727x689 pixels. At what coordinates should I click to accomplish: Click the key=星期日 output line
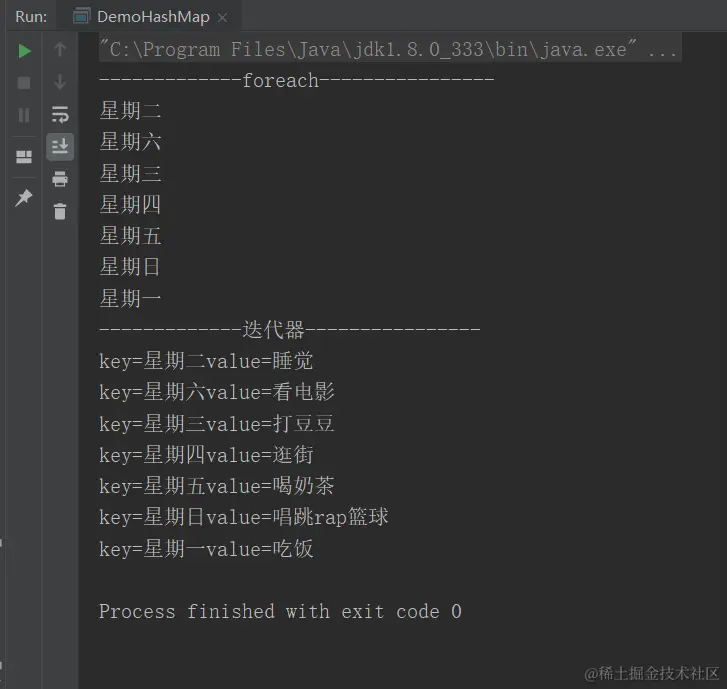[244, 517]
